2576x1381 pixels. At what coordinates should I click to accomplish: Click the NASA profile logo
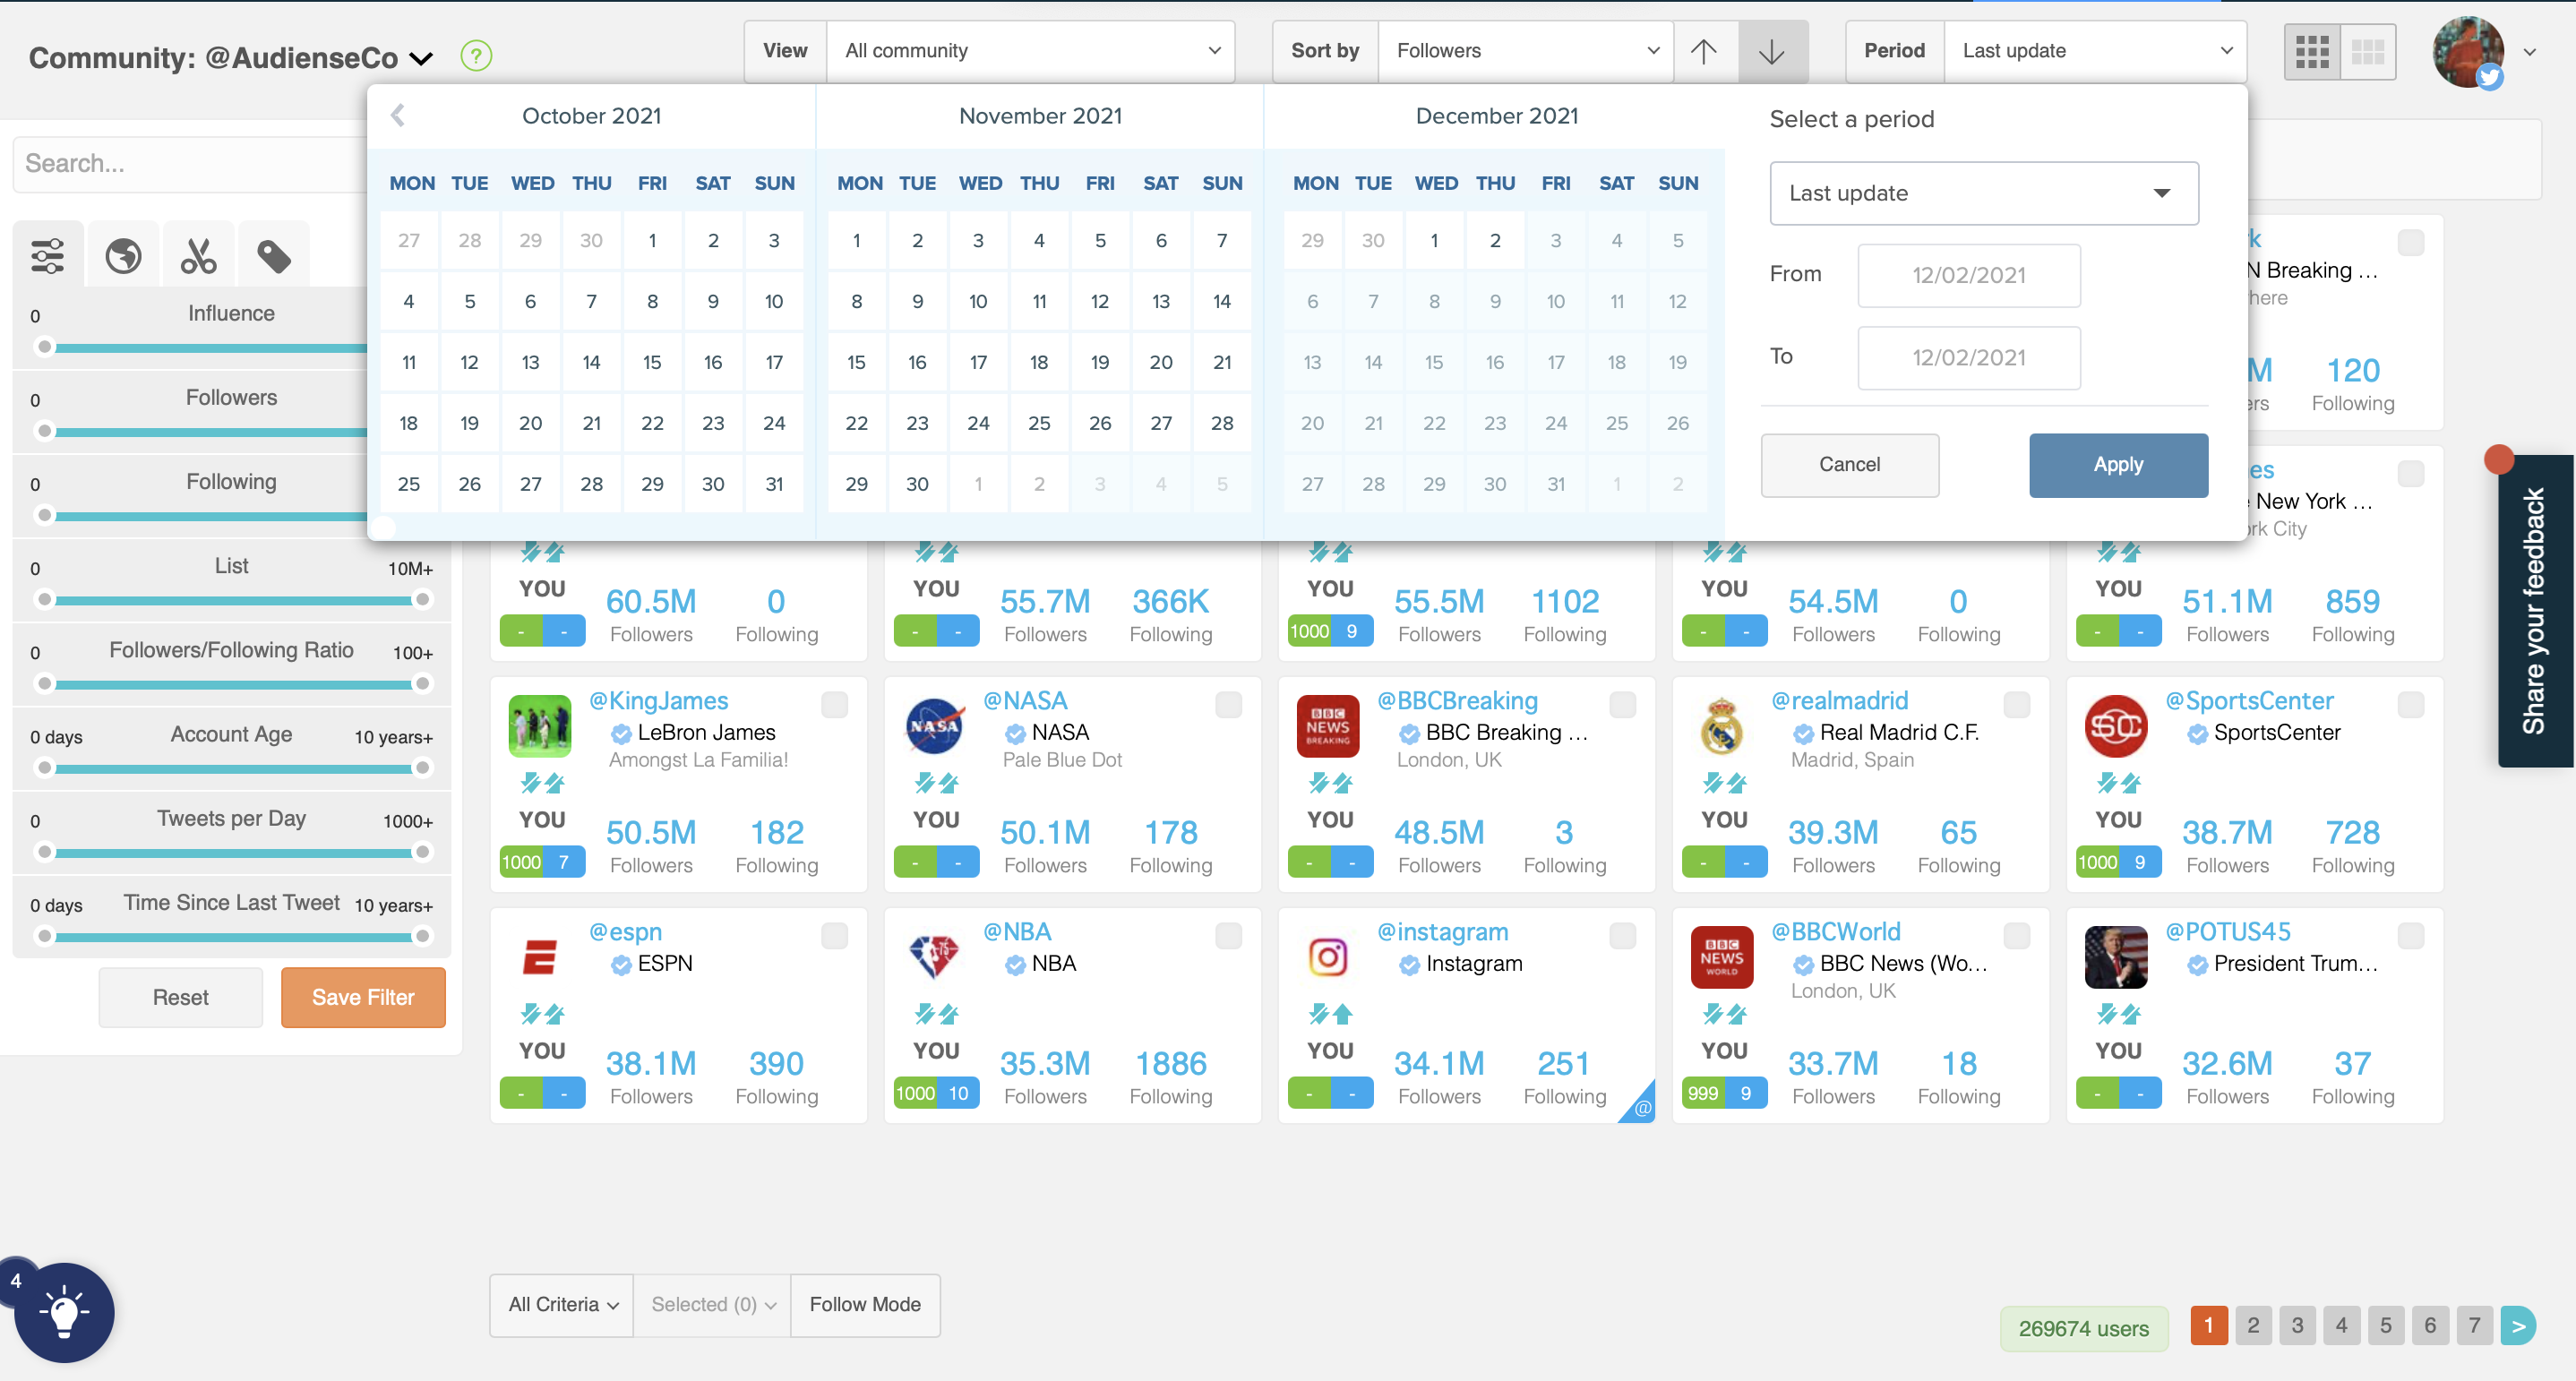(x=934, y=726)
